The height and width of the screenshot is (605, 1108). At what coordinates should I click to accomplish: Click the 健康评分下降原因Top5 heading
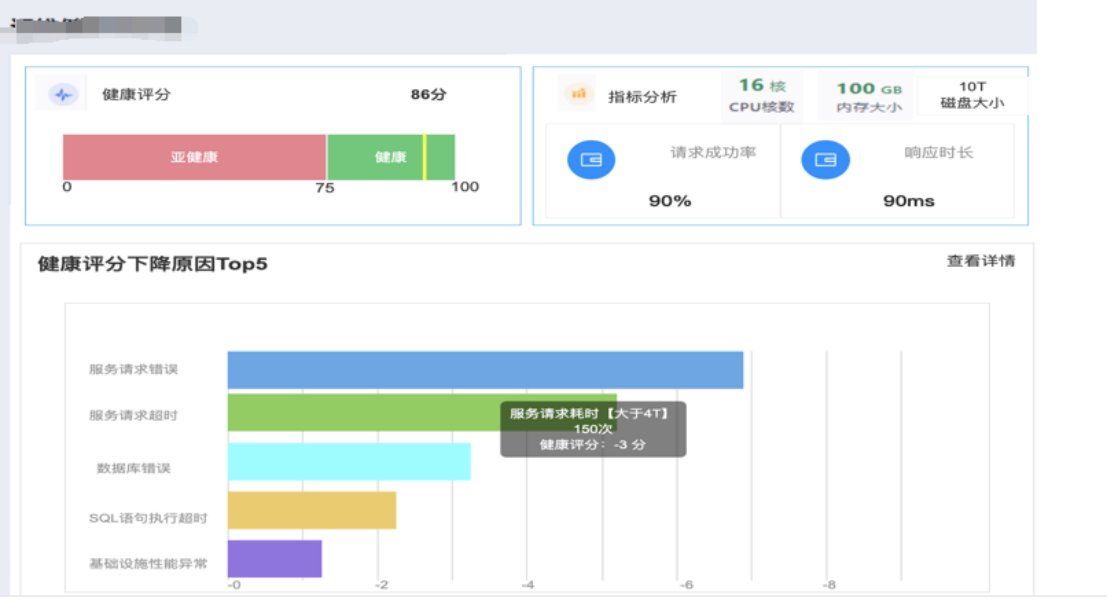[x=152, y=264]
